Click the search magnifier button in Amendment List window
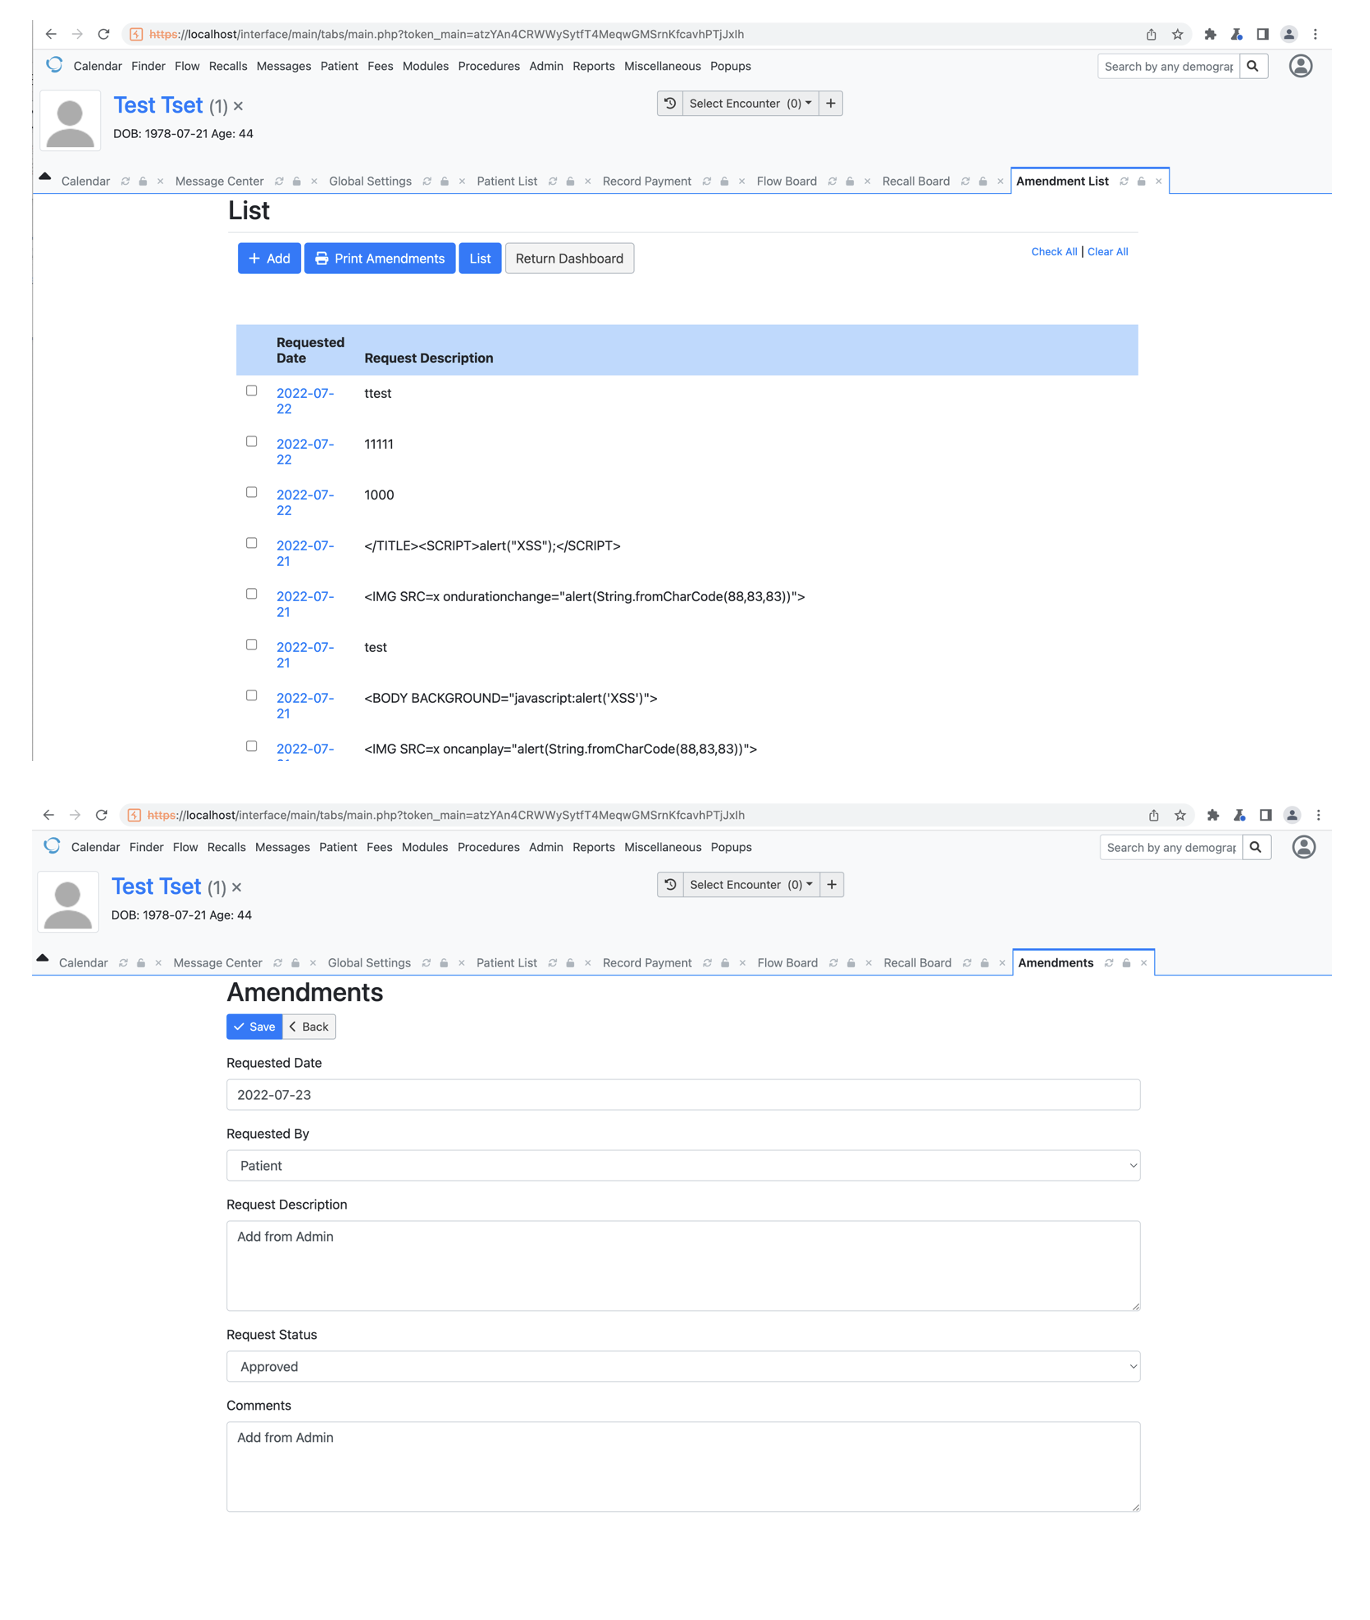The height and width of the screenshot is (1620, 1370). pos(1253,66)
